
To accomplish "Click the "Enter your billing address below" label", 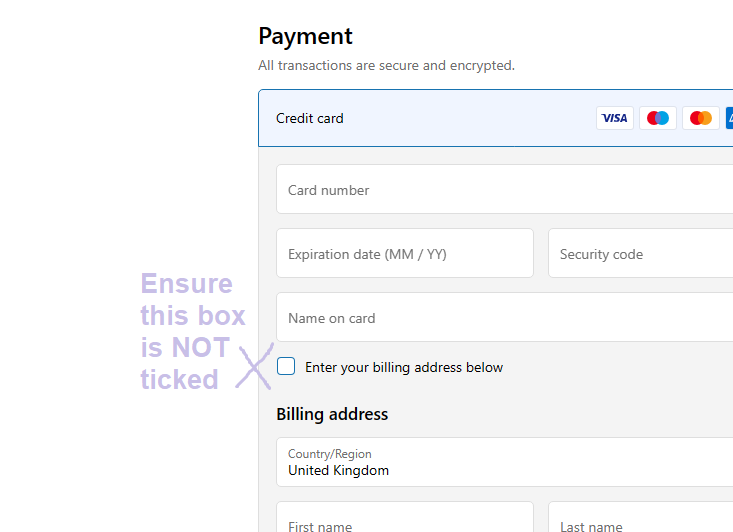I will coord(404,367).
